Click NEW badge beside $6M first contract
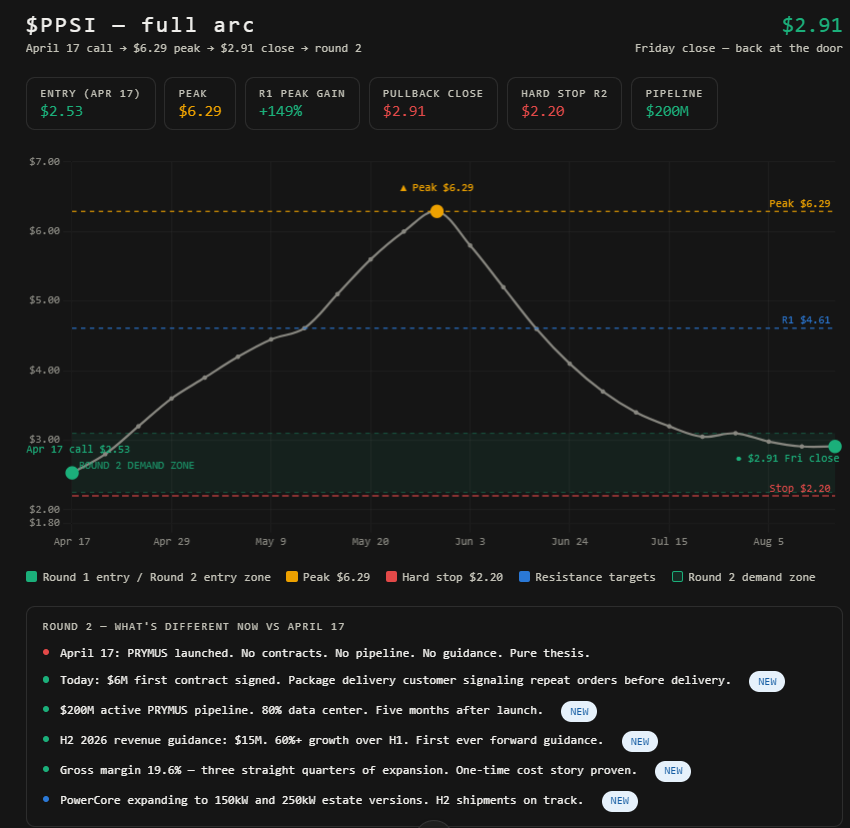The image size is (850, 828). pyautogui.click(x=767, y=682)
